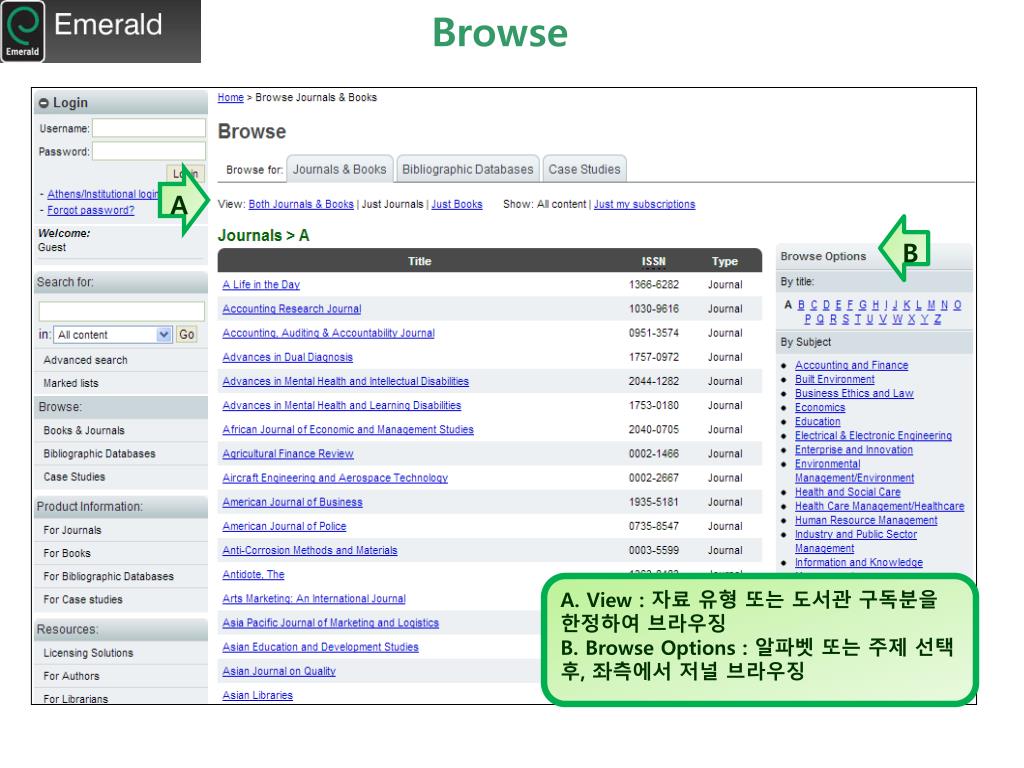
Task: Browse subject Accounting and Finance
Action: pyautogui.click(x=852, y=366)
